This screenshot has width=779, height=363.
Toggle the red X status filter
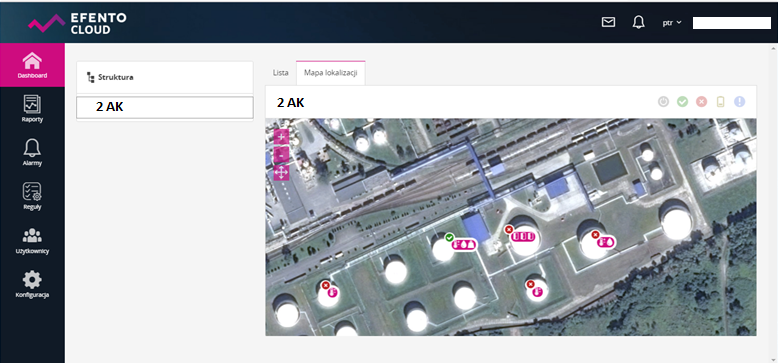(x=701, y=102)
